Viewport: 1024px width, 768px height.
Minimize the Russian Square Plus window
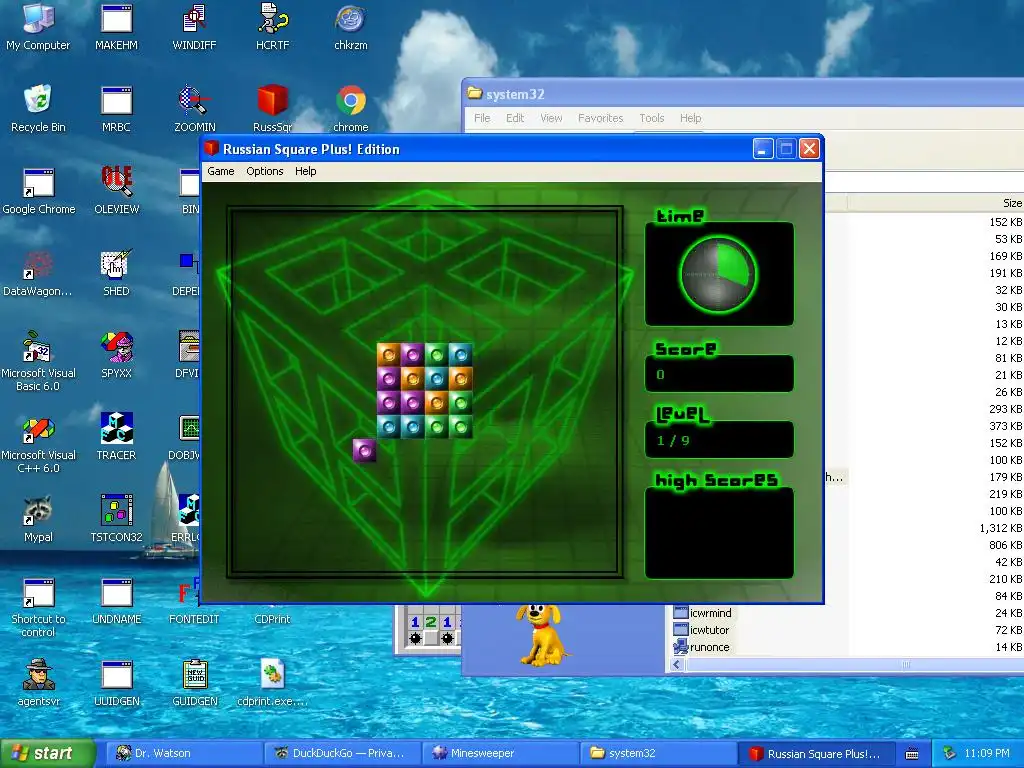coord(763,149)
